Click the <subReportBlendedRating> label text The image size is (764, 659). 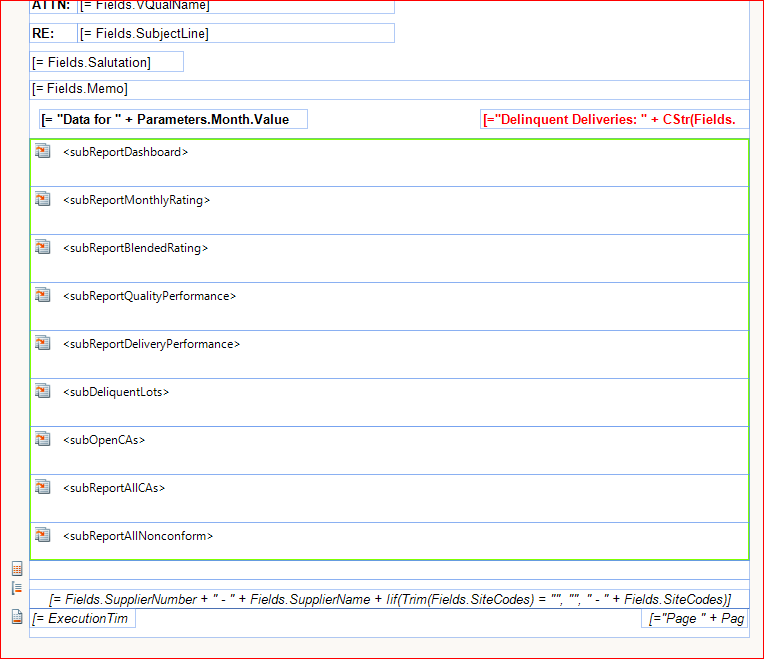tap(135, 248)
